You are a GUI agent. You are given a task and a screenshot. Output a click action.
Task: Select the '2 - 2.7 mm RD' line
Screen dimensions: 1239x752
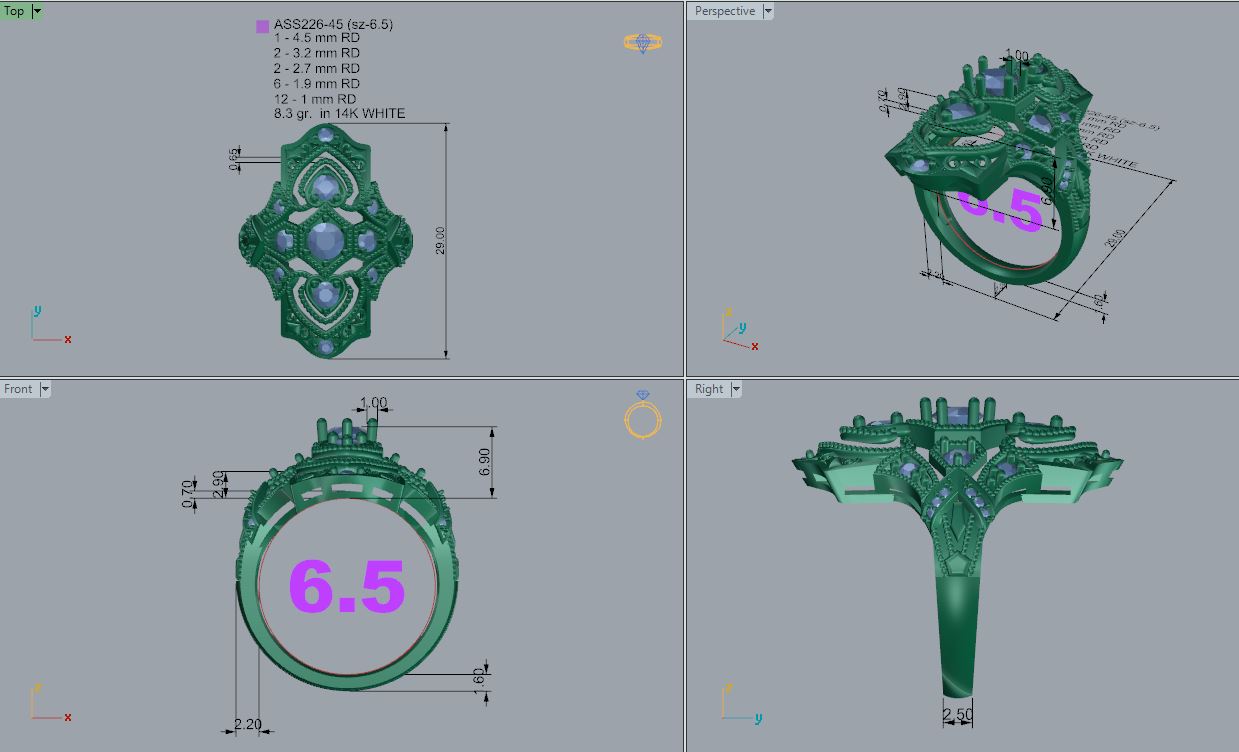(x=316, y=68)
